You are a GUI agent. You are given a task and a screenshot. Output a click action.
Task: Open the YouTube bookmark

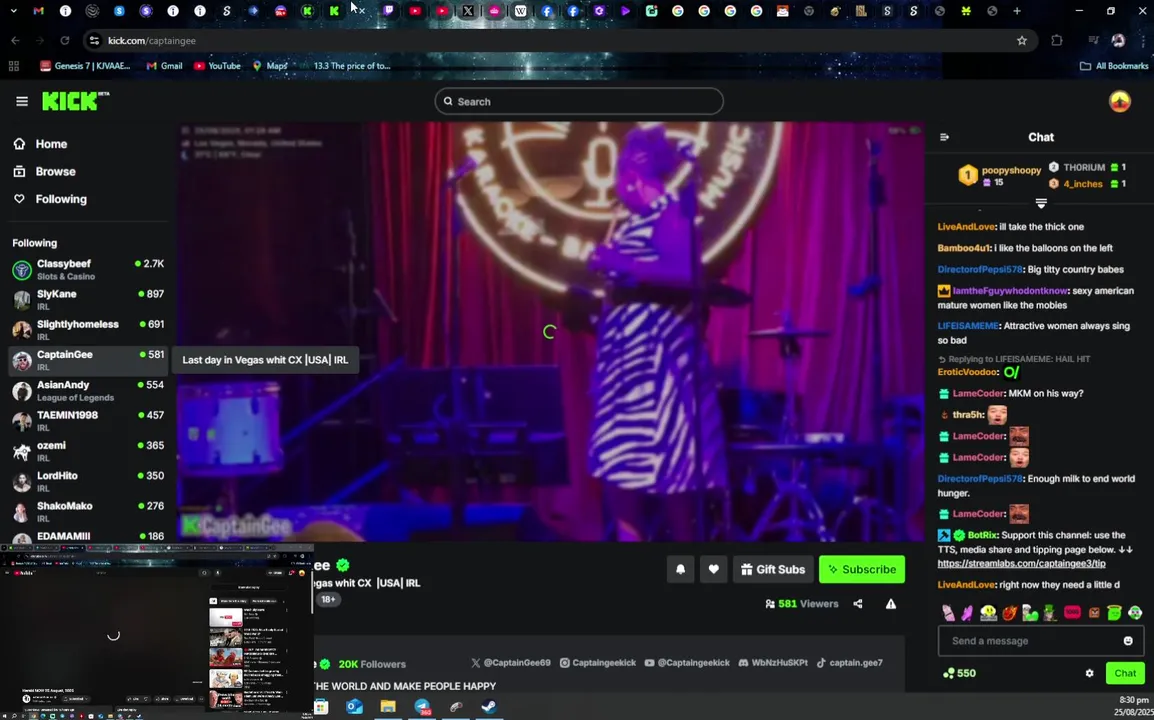click(x=217, y=66)
